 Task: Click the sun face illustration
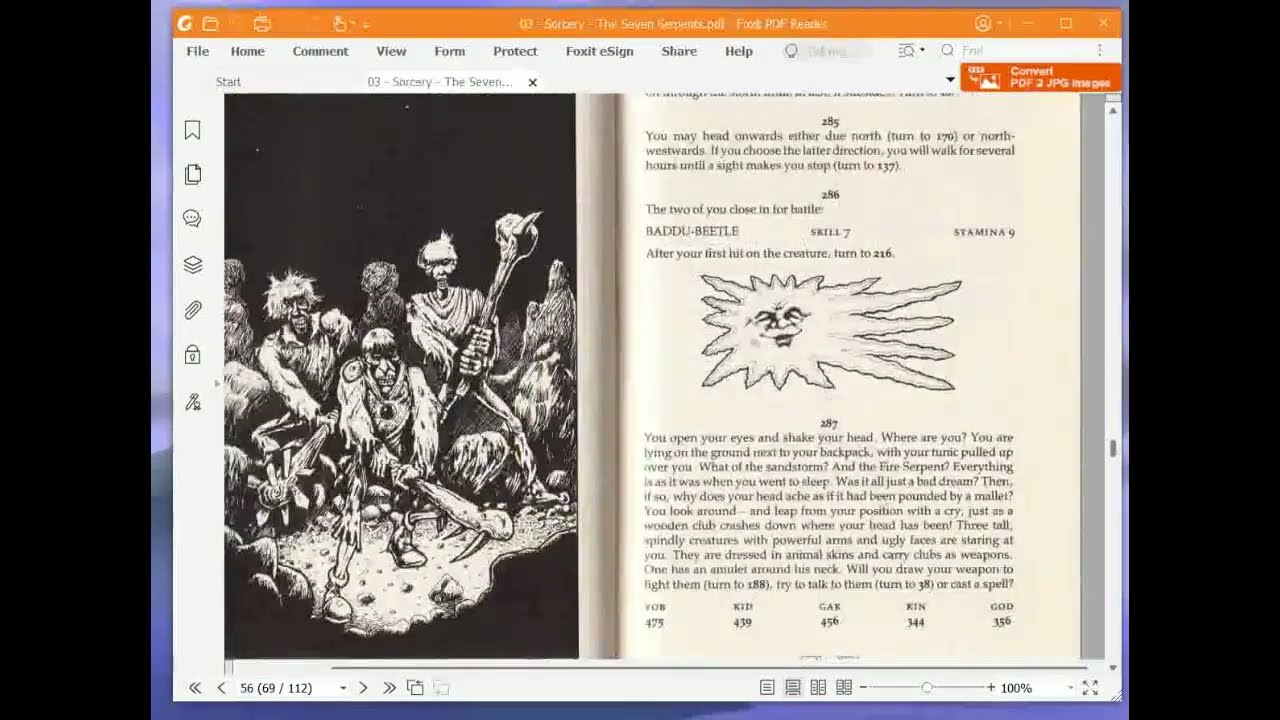830,332
